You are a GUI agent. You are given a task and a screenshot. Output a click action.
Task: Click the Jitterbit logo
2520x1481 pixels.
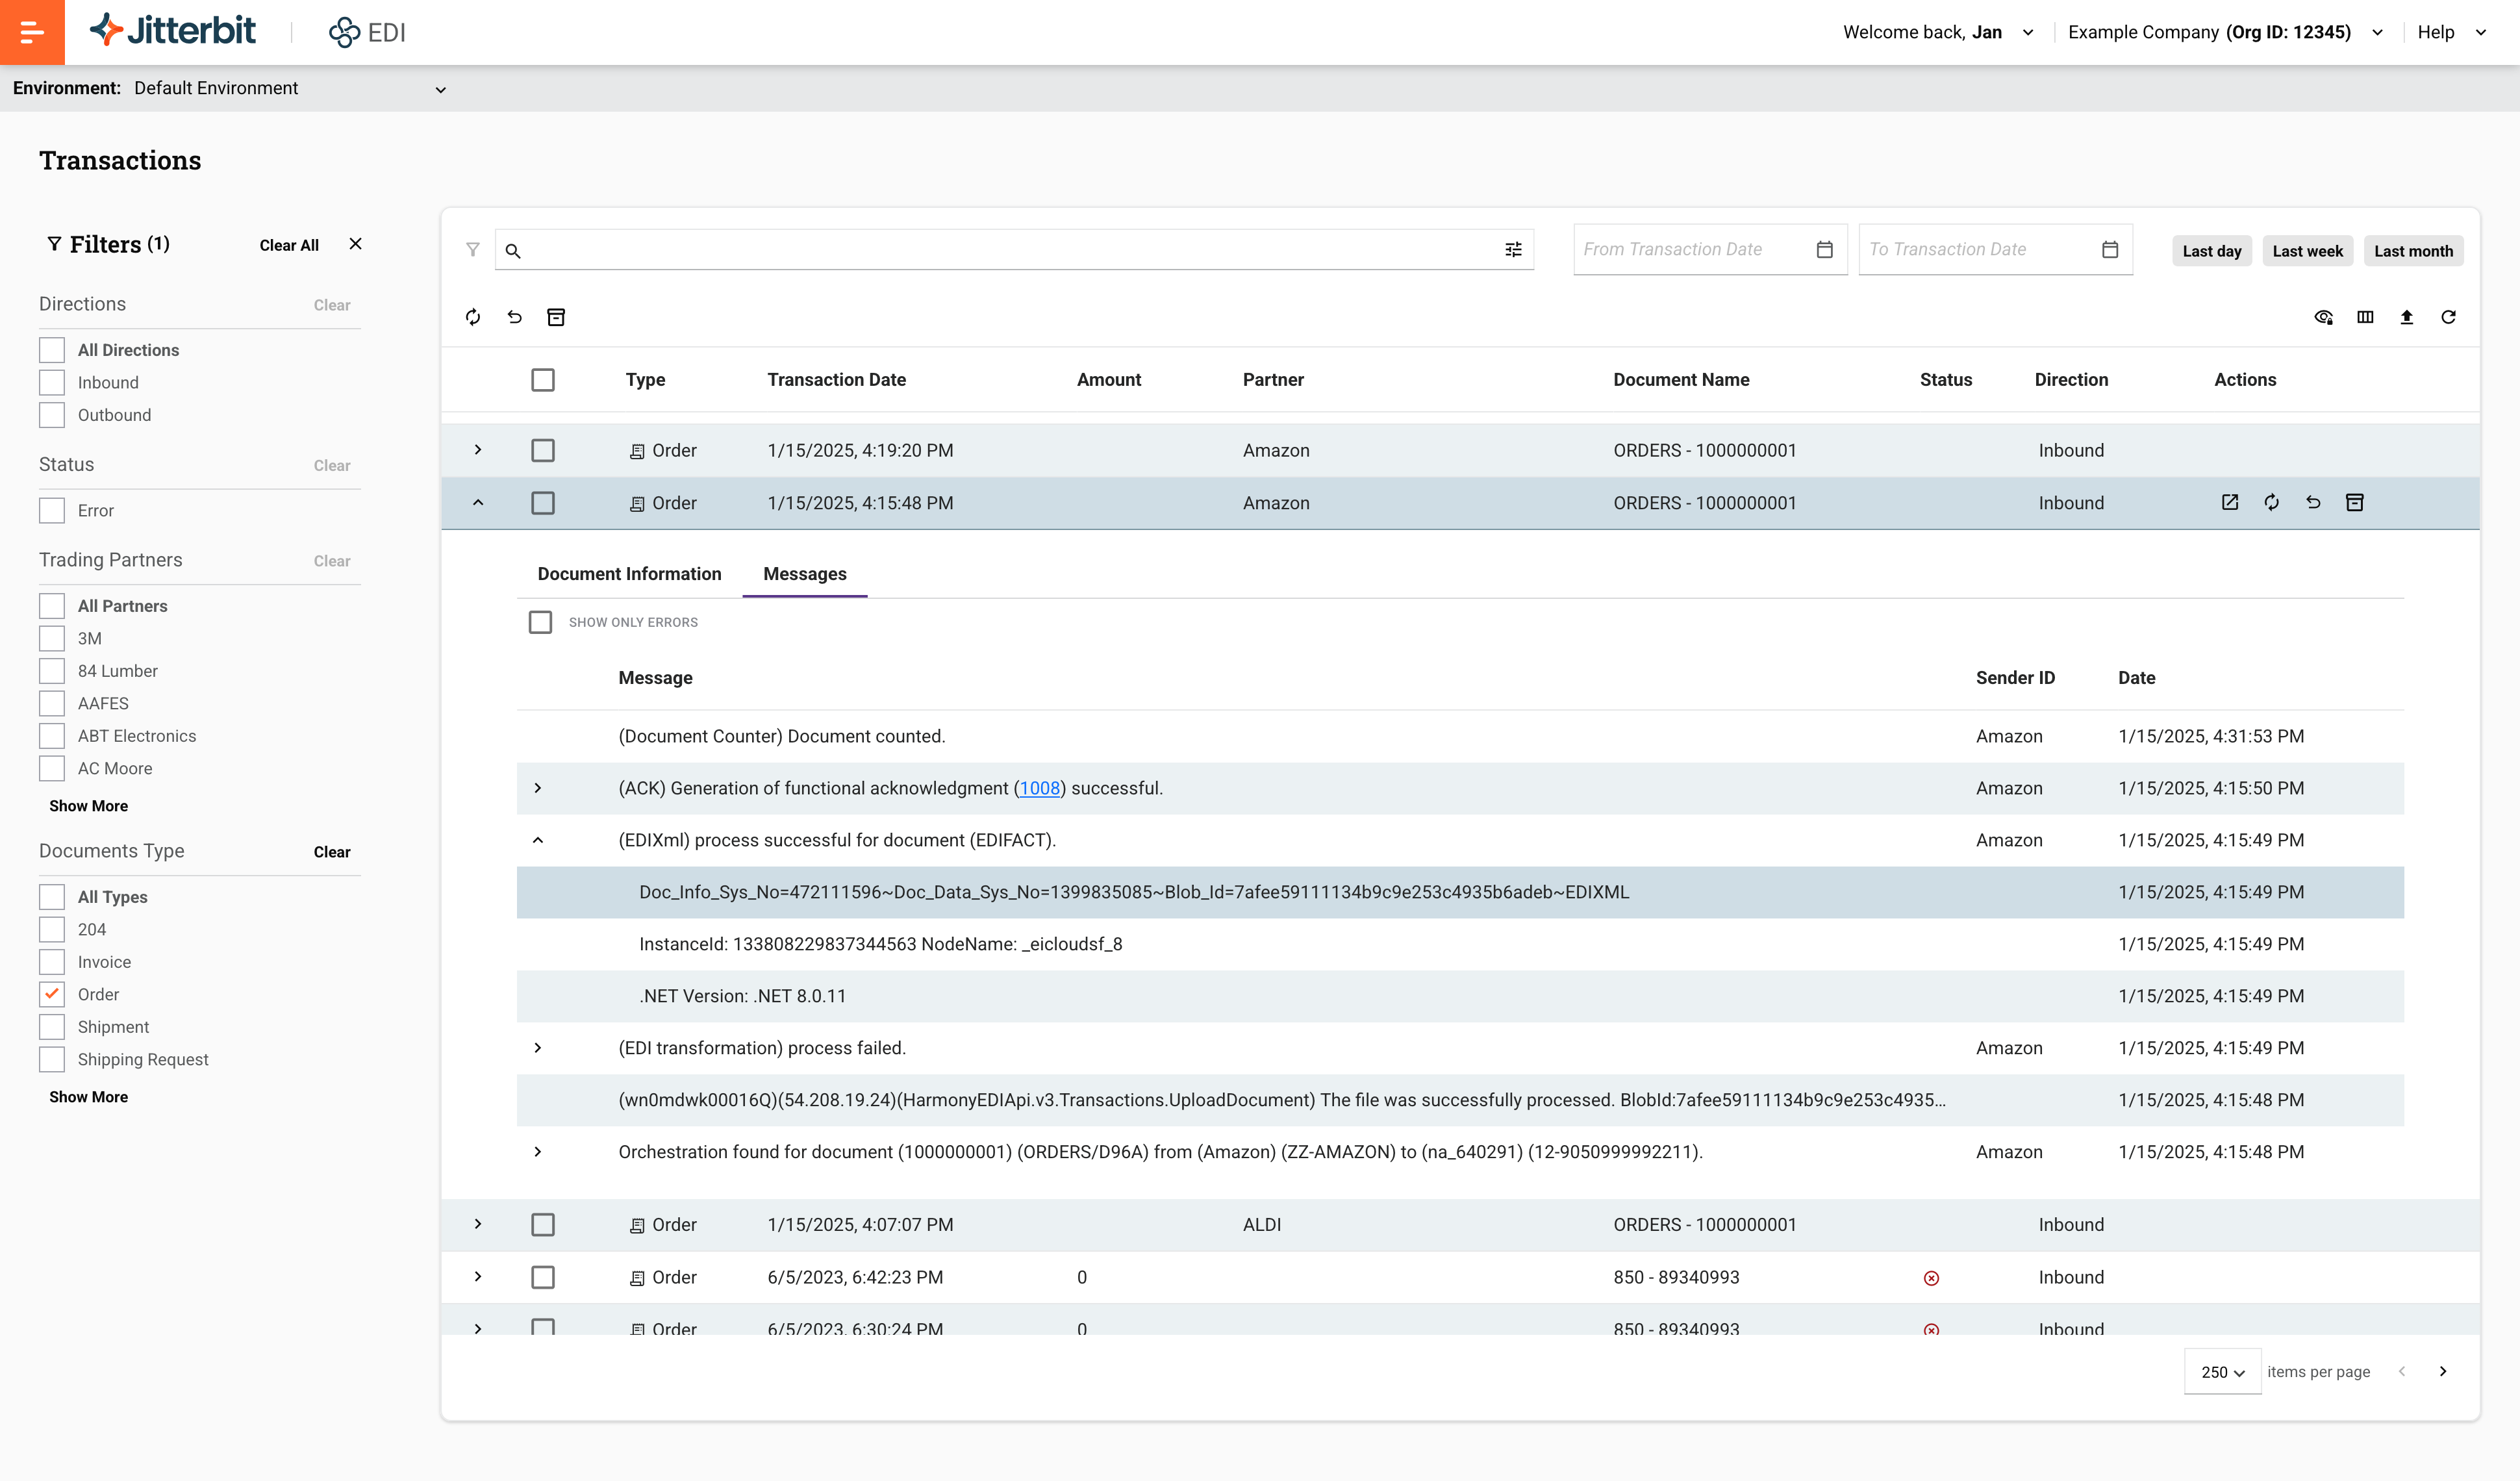[x=173, y=31]
